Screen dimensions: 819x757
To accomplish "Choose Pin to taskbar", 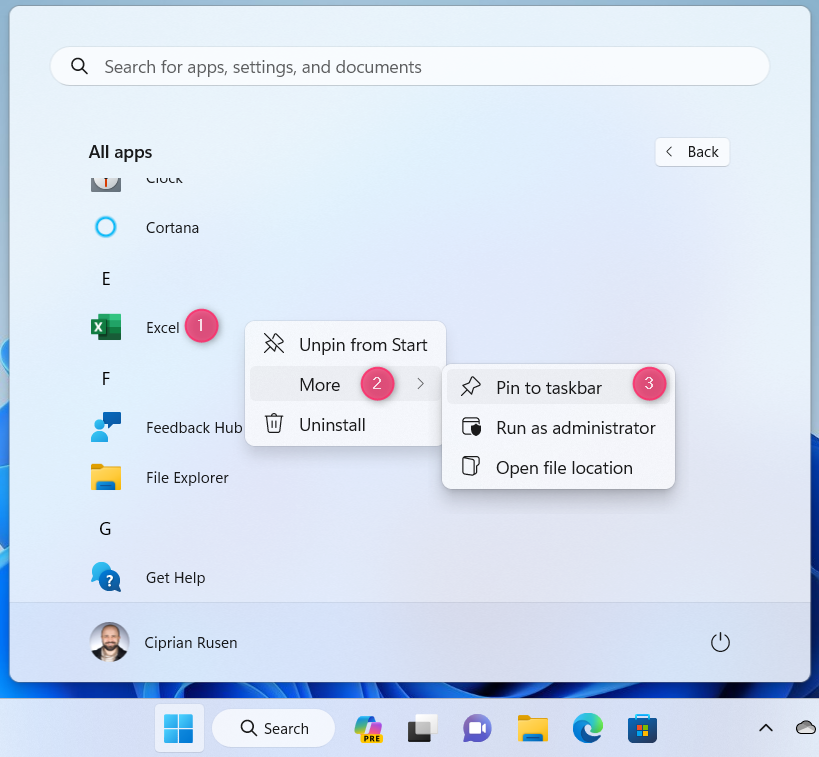I will click(x=558, y=387).
